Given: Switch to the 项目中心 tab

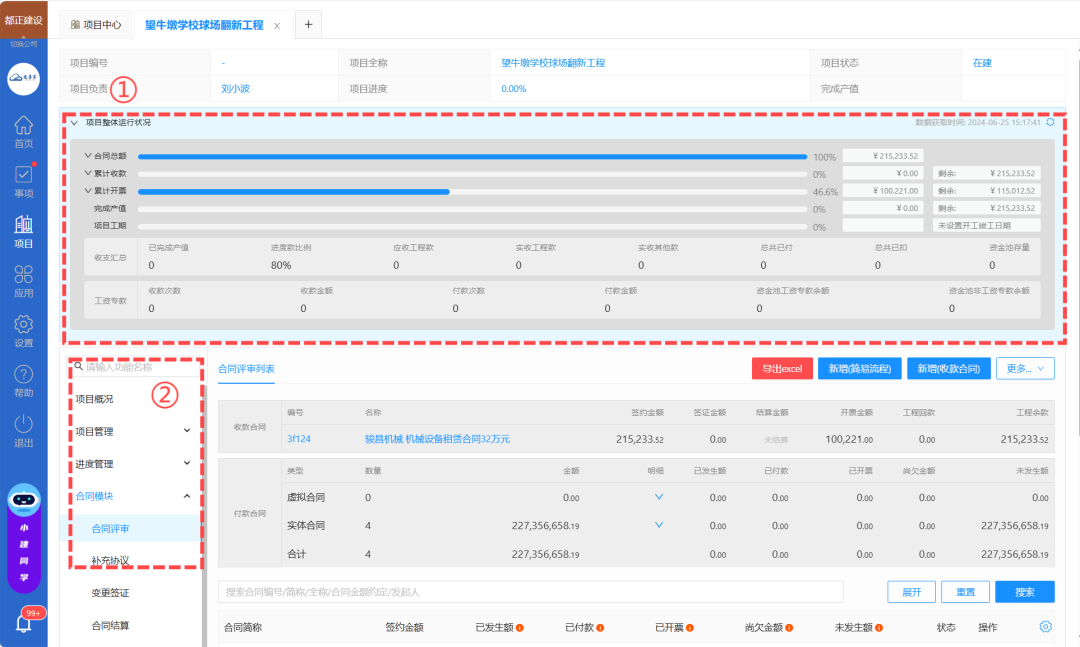Looking at the screenshot, I should [x=97, y=25].
